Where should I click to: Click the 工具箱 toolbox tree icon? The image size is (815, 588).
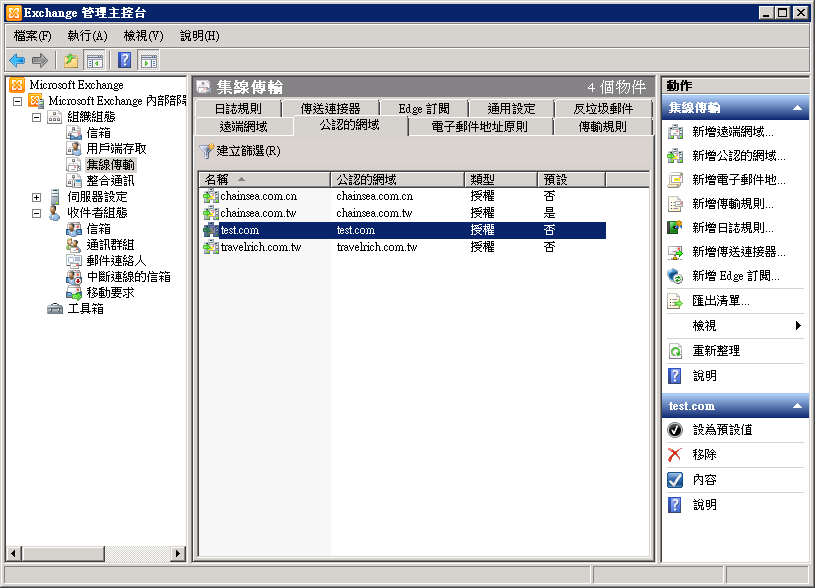click(x=55, y=309)
